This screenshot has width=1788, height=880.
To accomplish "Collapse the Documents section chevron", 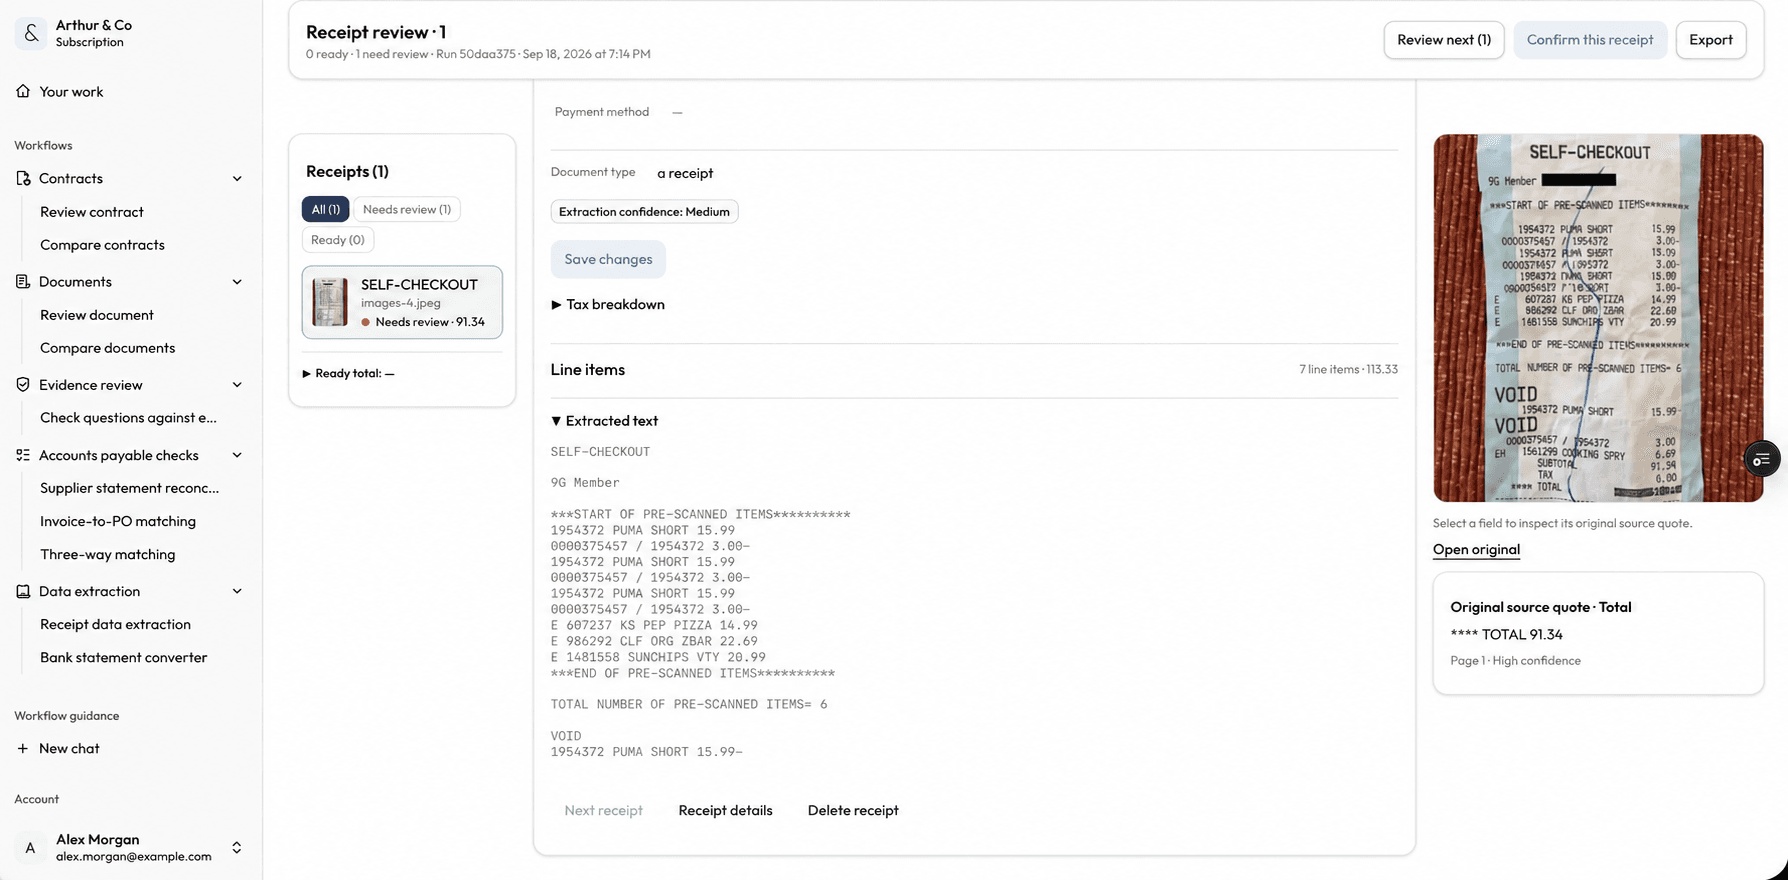I will 237,281.
